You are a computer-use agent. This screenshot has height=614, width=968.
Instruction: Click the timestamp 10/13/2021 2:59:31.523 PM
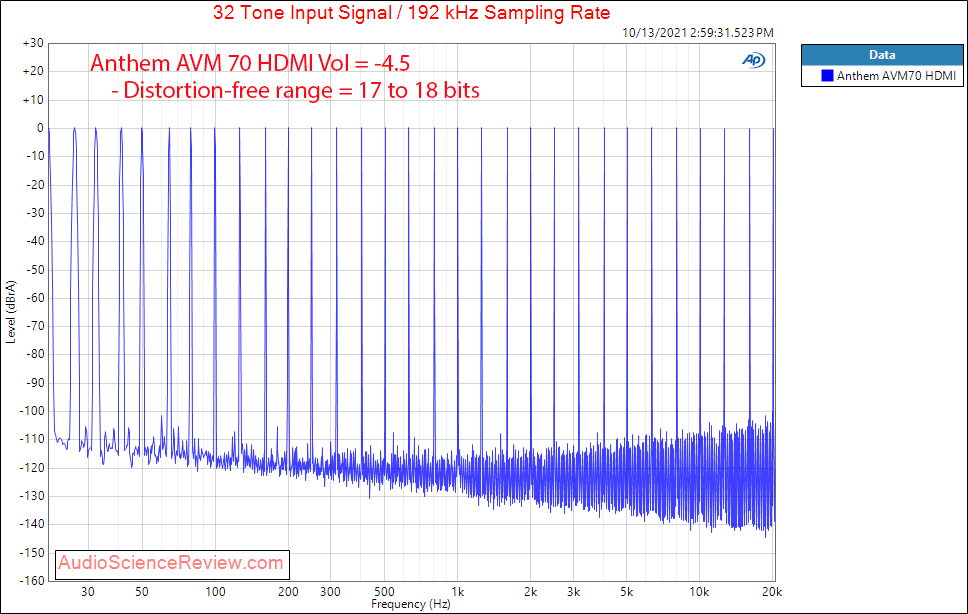698,33
